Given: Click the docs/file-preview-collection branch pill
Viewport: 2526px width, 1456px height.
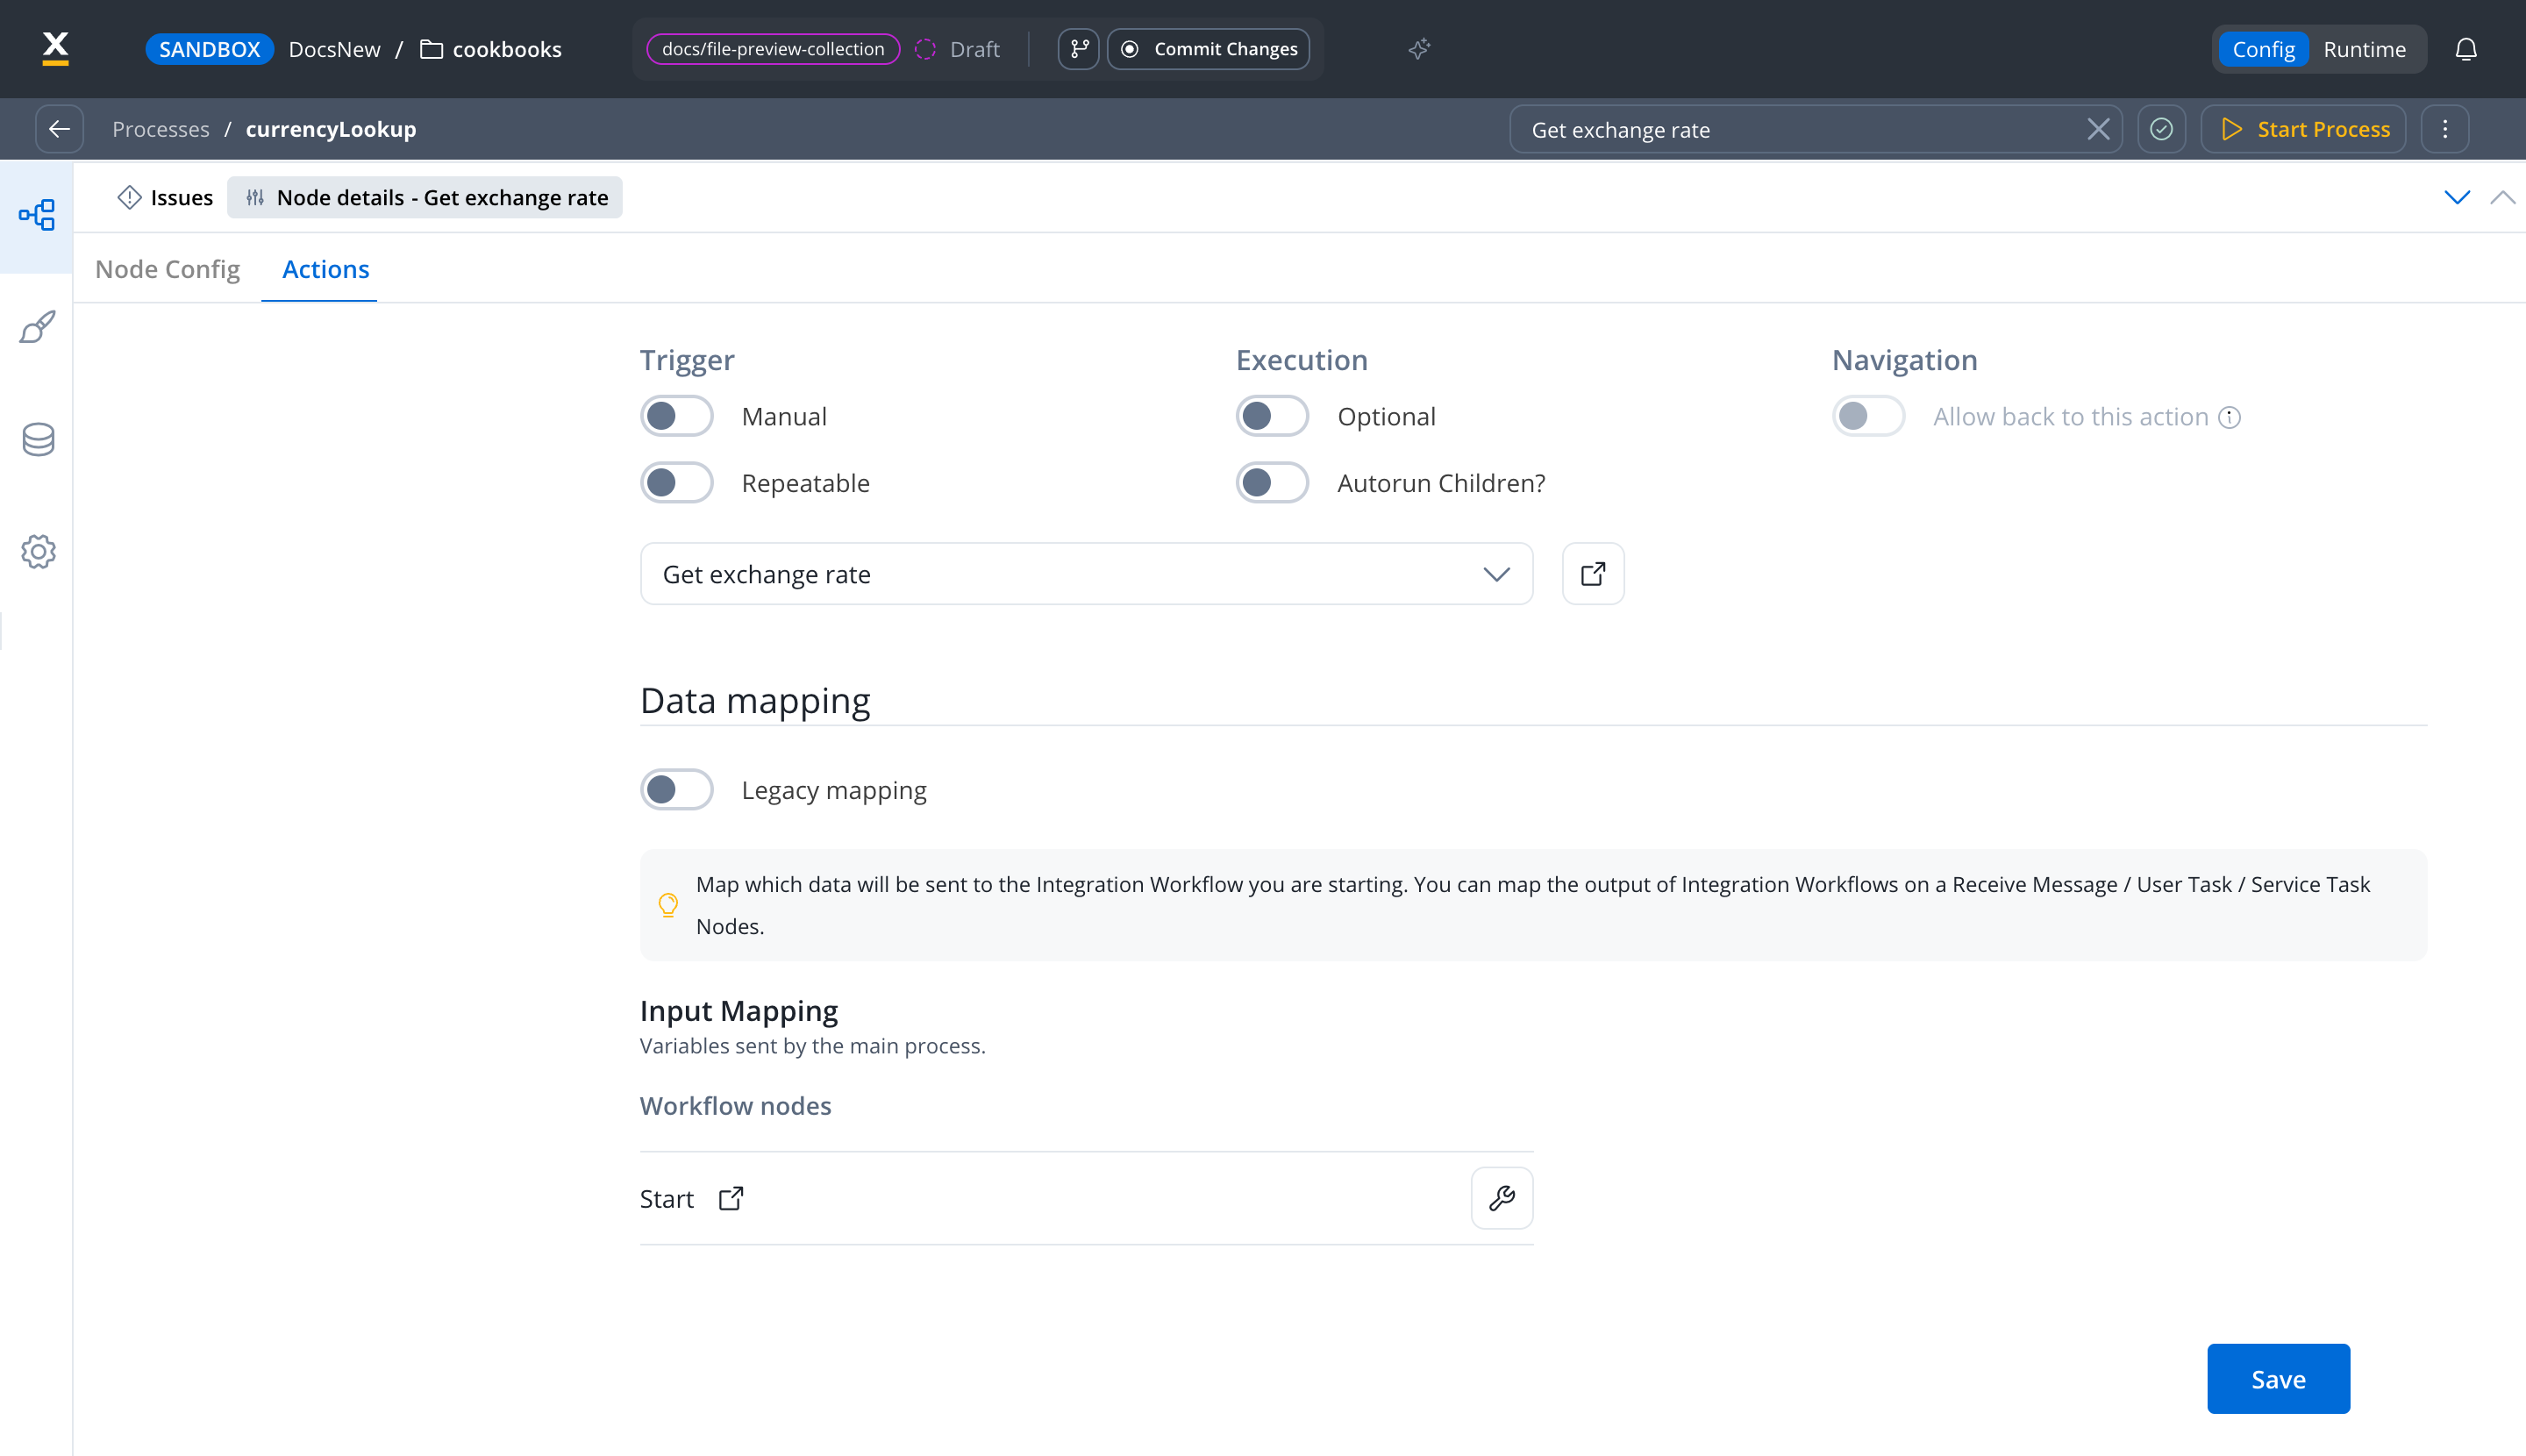Looking at the screenshot, I should tap(773, 49).
